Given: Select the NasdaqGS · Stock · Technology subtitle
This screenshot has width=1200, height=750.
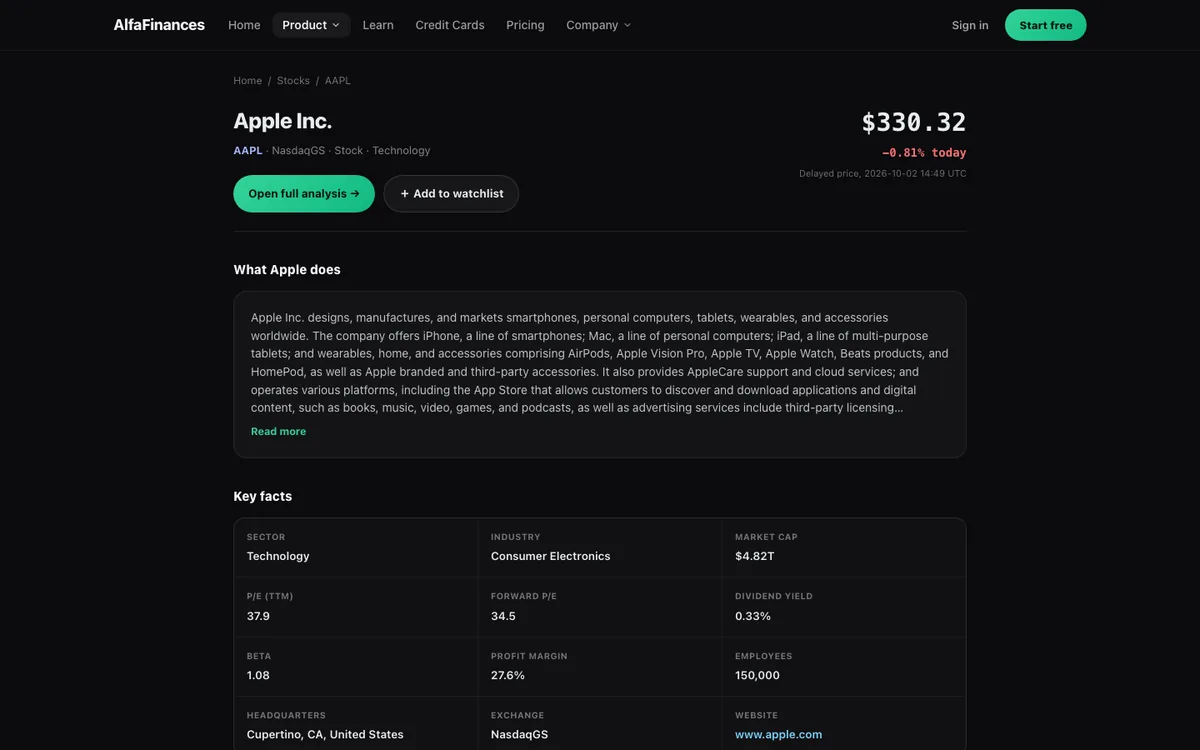Looking at the screenshot, I should coord(351,151).
